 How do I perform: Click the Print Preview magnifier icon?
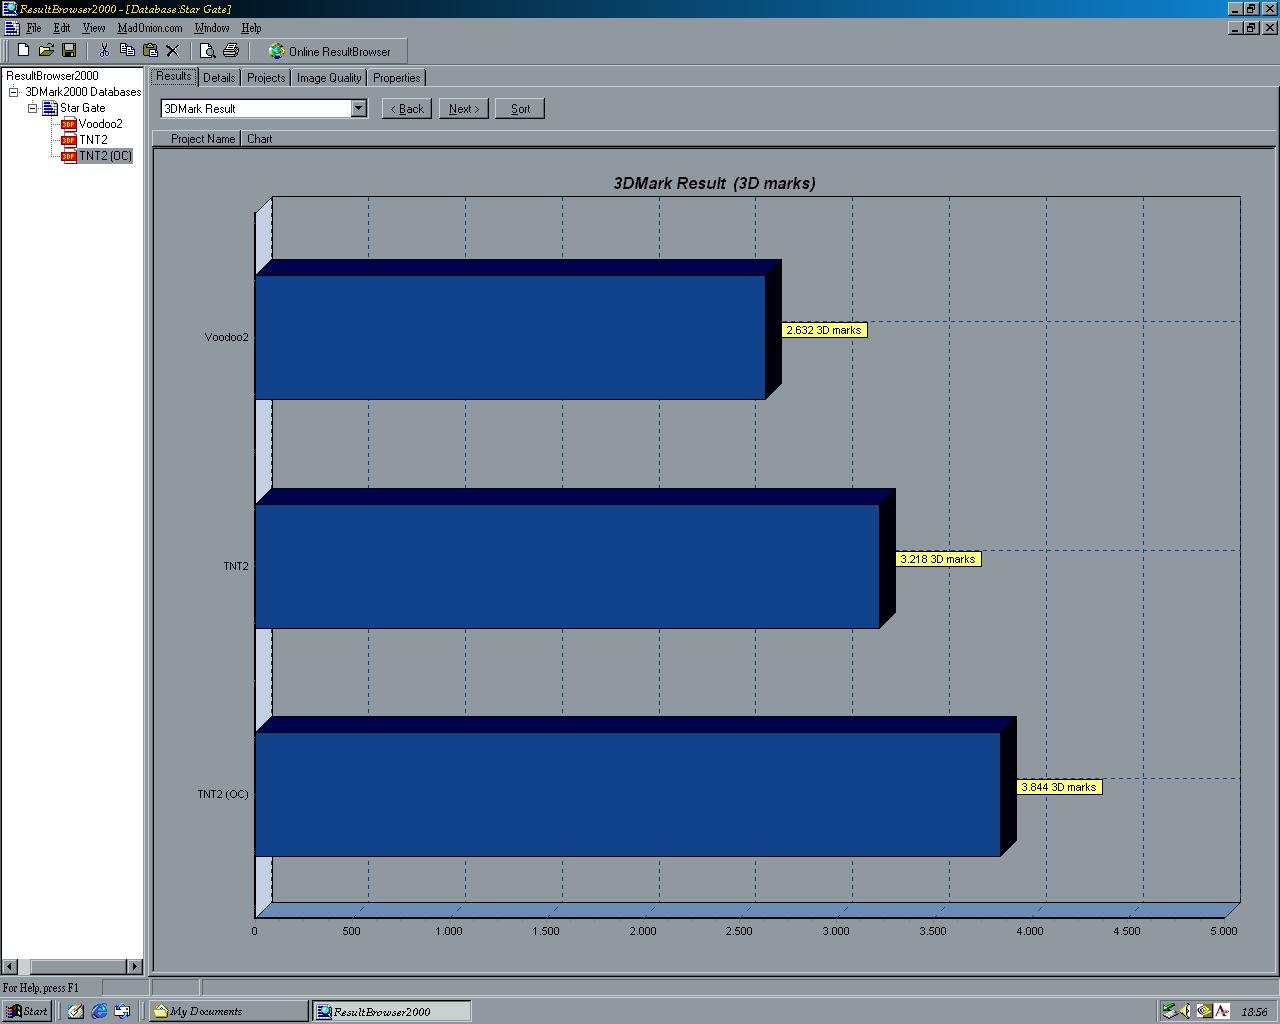[x=208, y=50]
